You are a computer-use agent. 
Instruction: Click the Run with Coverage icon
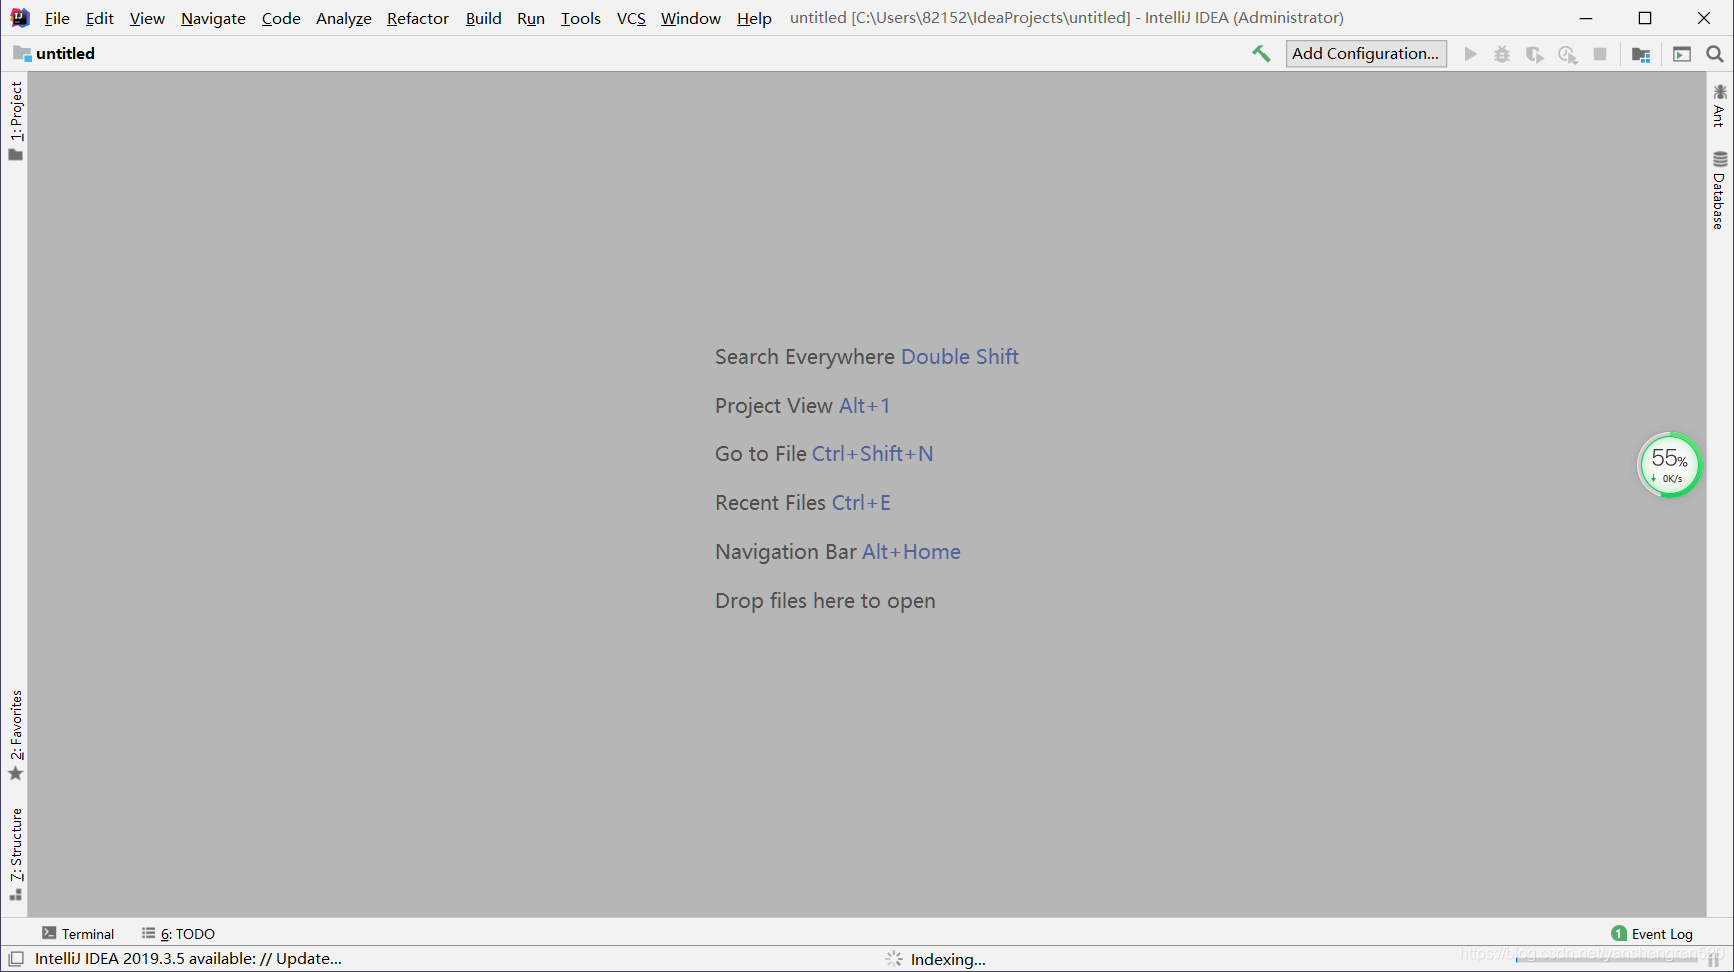click(x=1534, y=54)
